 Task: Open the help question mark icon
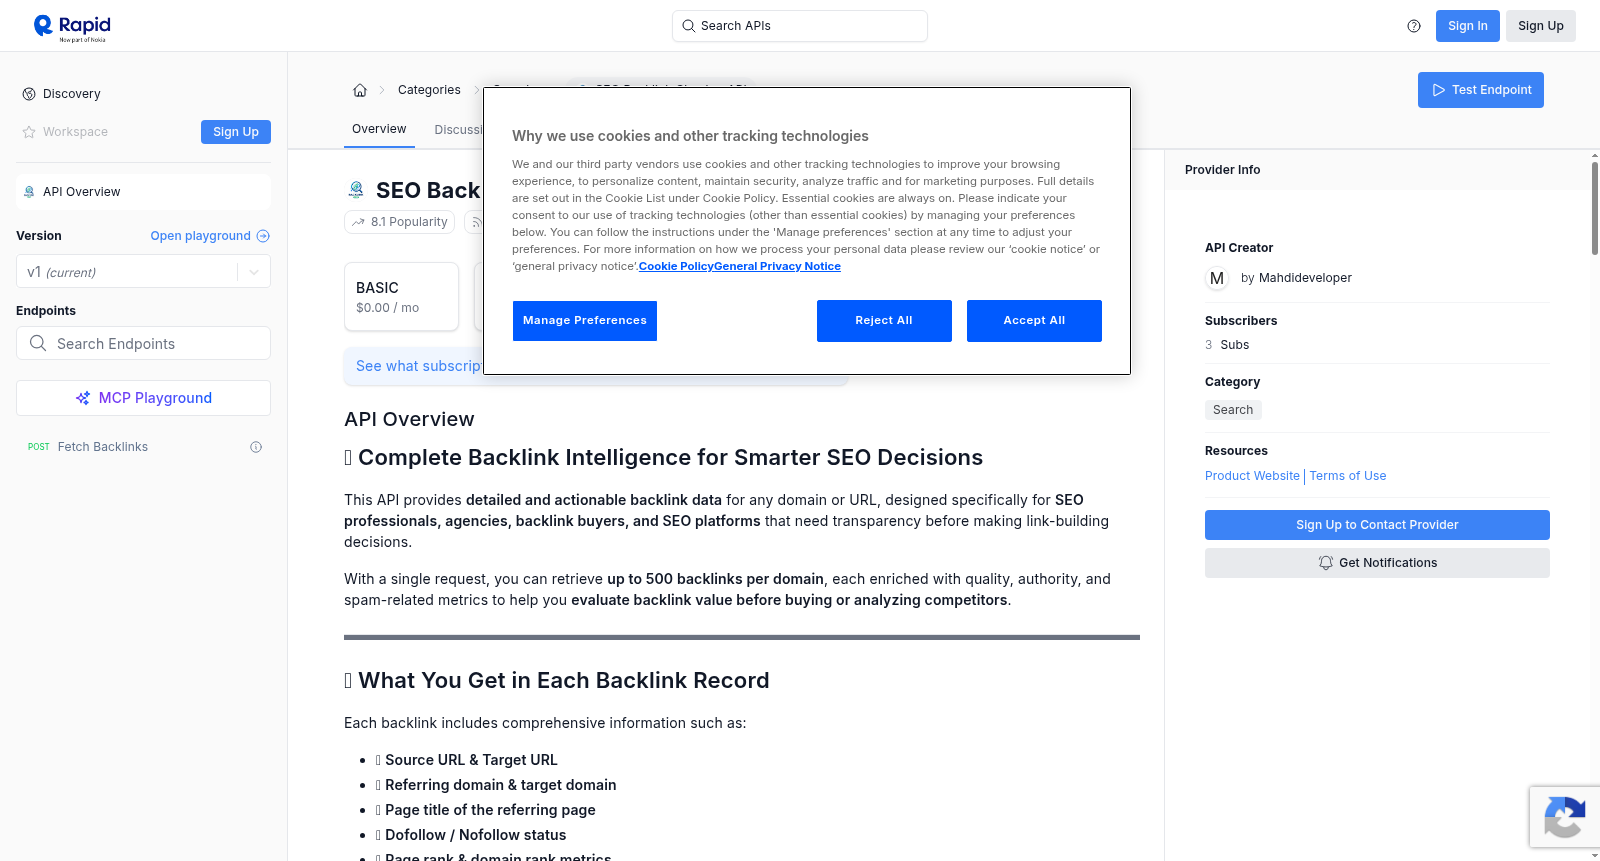1414,26
